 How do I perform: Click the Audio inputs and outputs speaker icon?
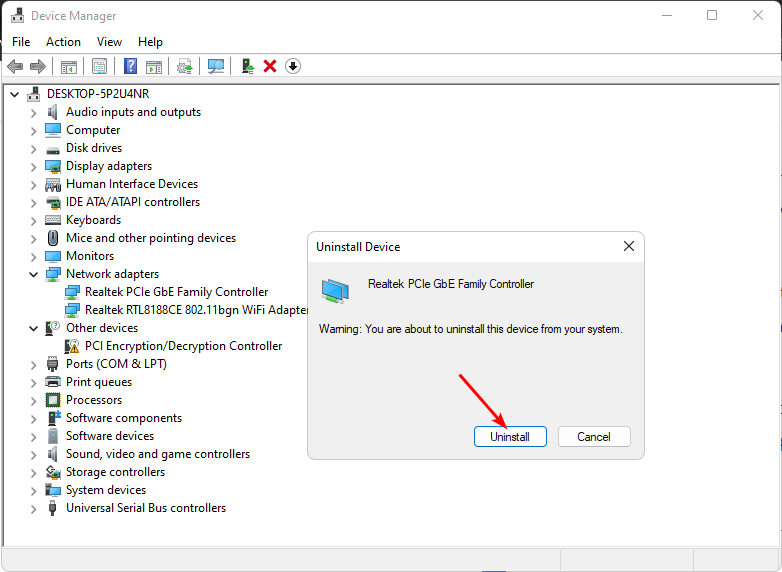point(53,112)
